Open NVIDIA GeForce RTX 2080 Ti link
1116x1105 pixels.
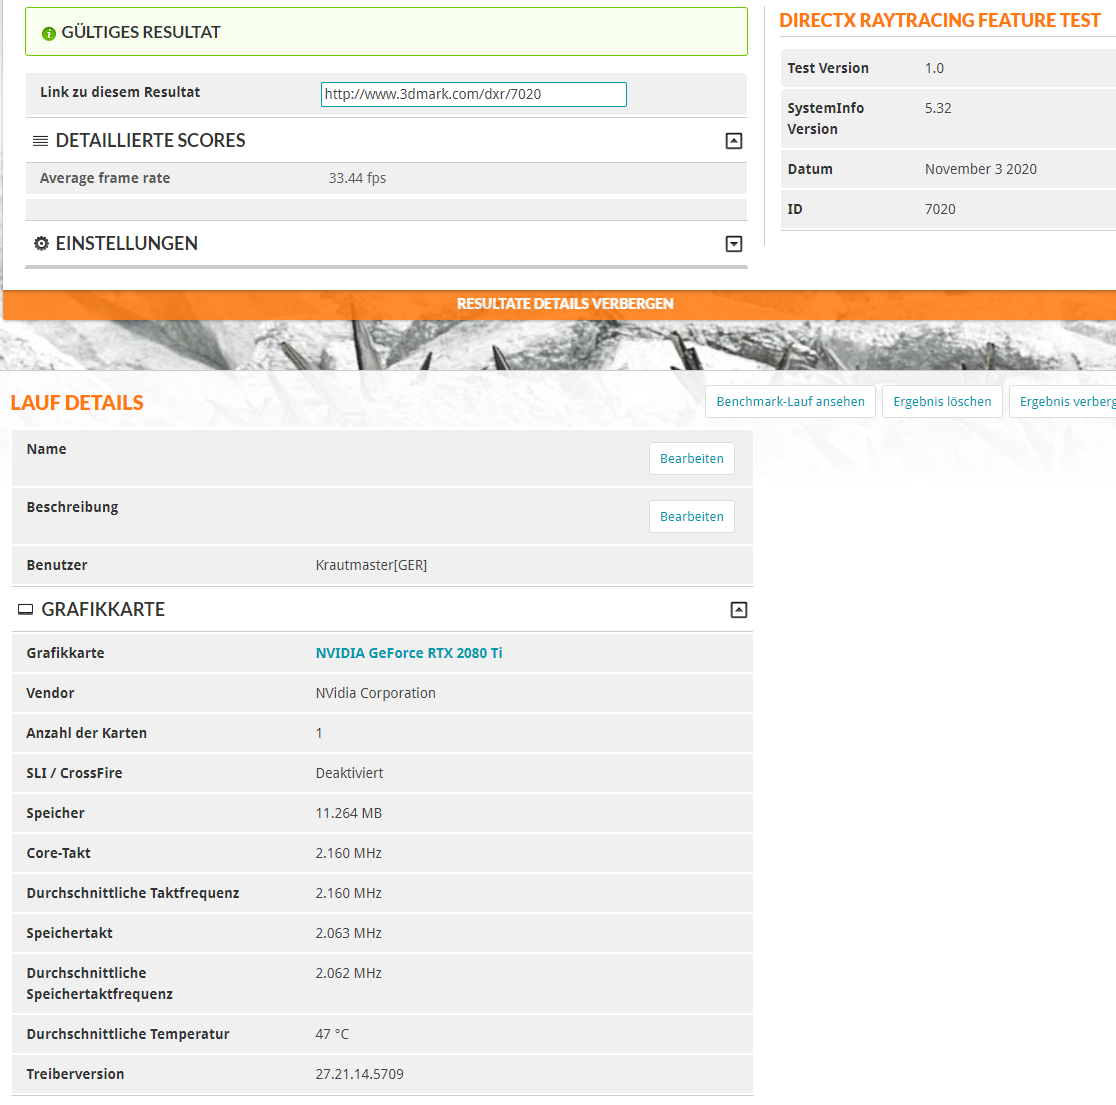pyautogui.click(x=409, y=653)
